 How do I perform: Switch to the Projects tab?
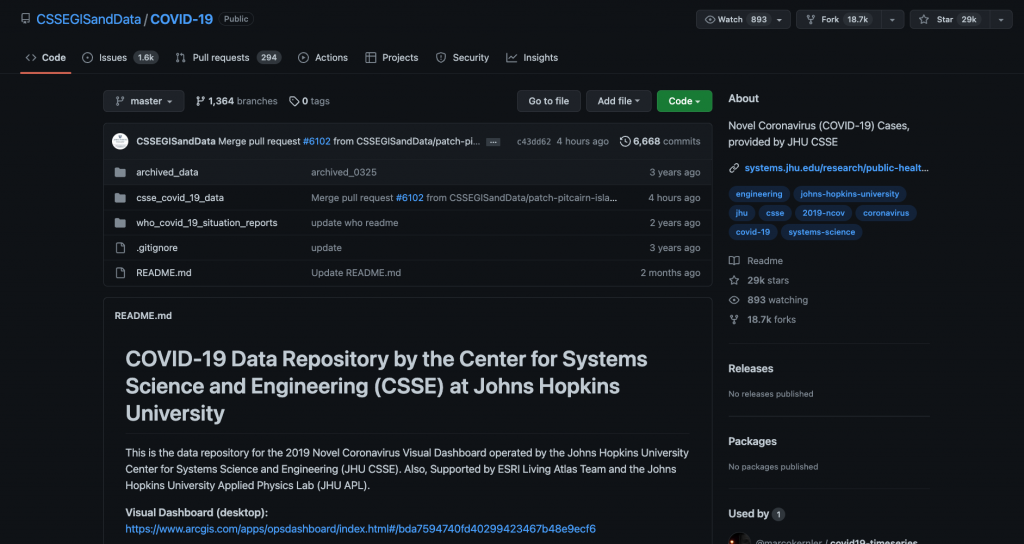(x=392, y=57)
